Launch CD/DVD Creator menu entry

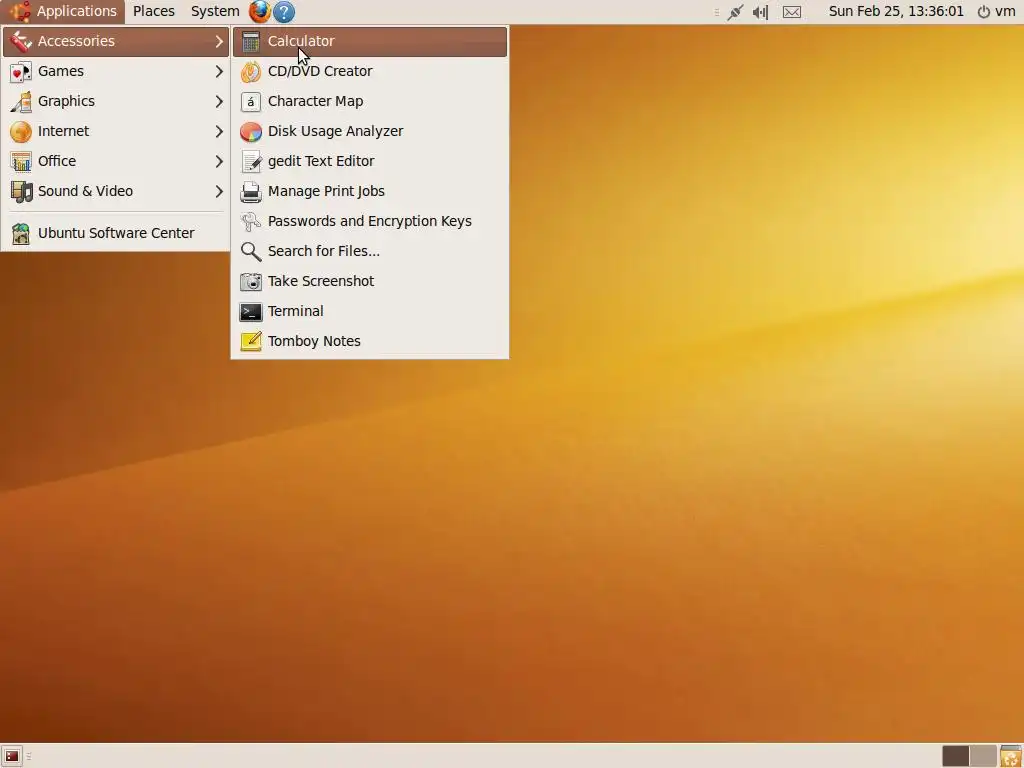tap(370, 71)
